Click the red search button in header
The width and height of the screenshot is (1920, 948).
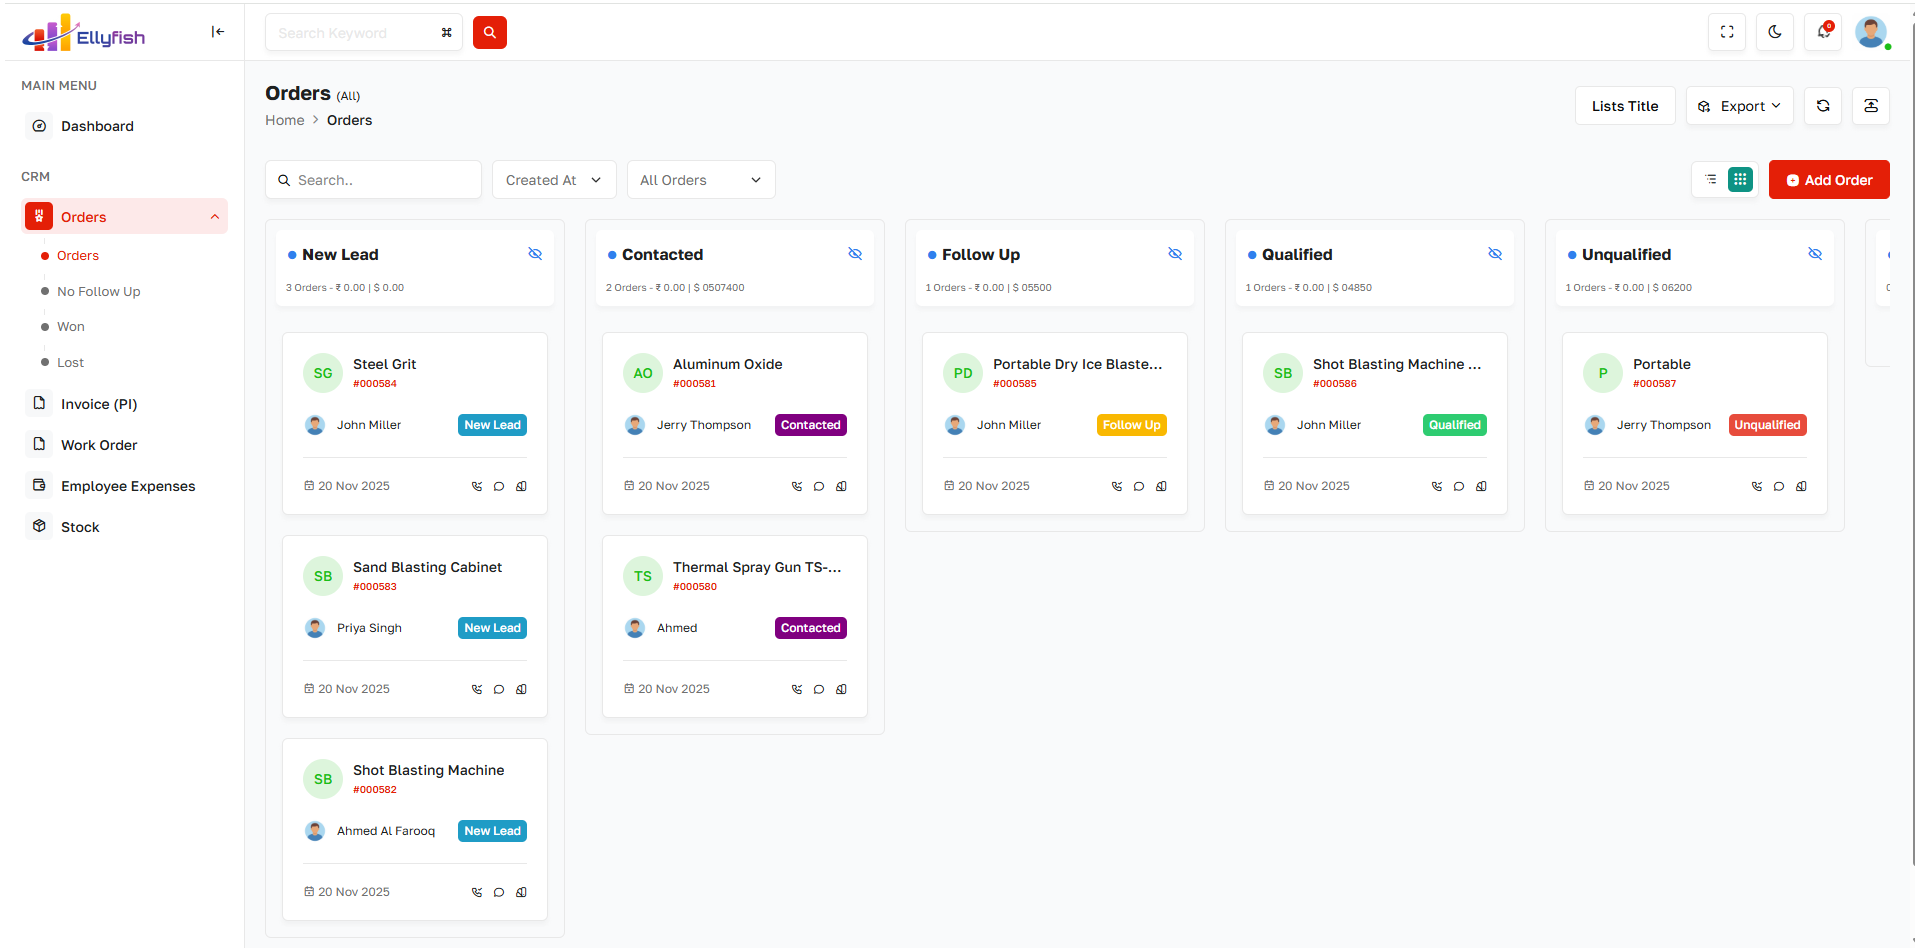489,33
